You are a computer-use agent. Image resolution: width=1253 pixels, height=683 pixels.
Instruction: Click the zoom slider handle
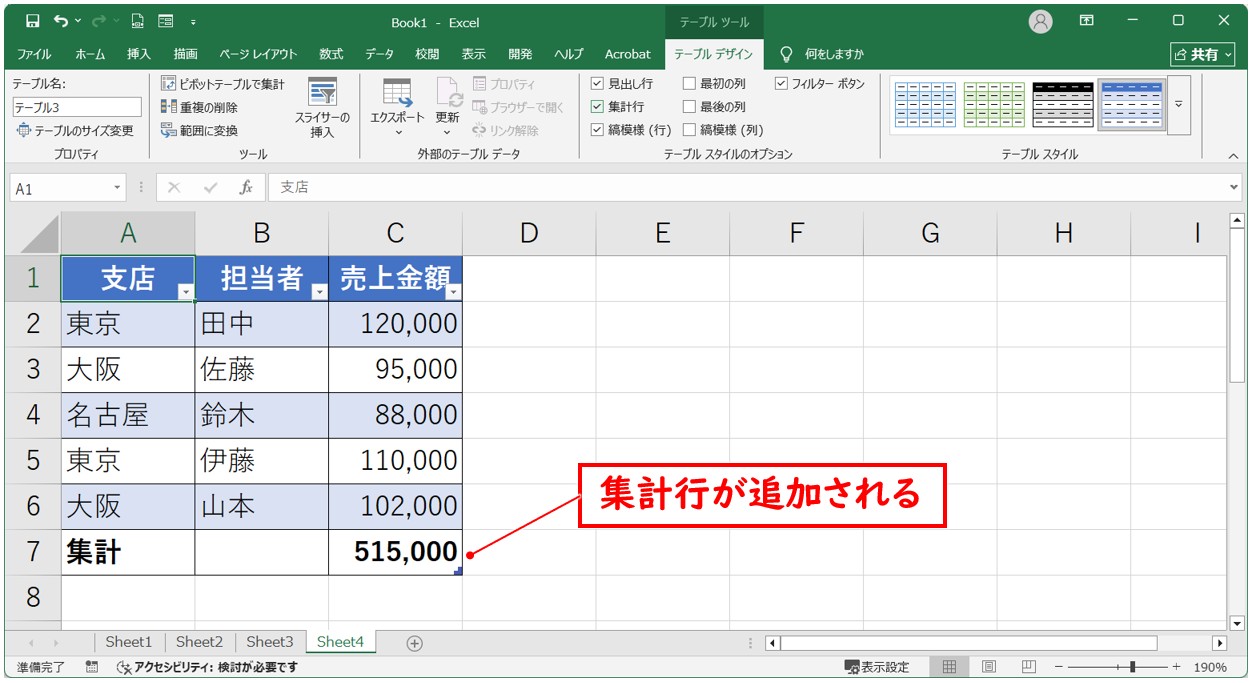(x=1132, y=667)
